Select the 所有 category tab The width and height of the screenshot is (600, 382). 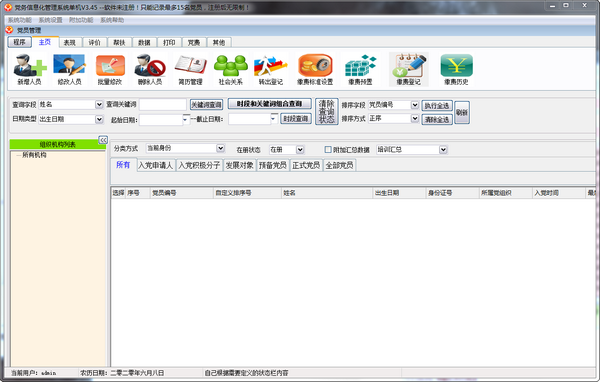click(123, 165)
